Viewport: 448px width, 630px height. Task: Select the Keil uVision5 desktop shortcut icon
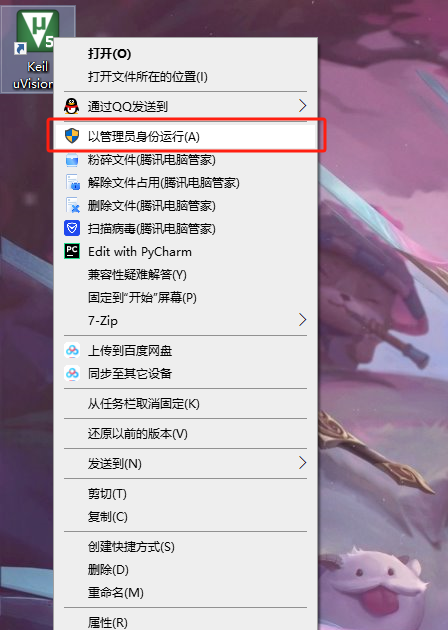[37, 31]
